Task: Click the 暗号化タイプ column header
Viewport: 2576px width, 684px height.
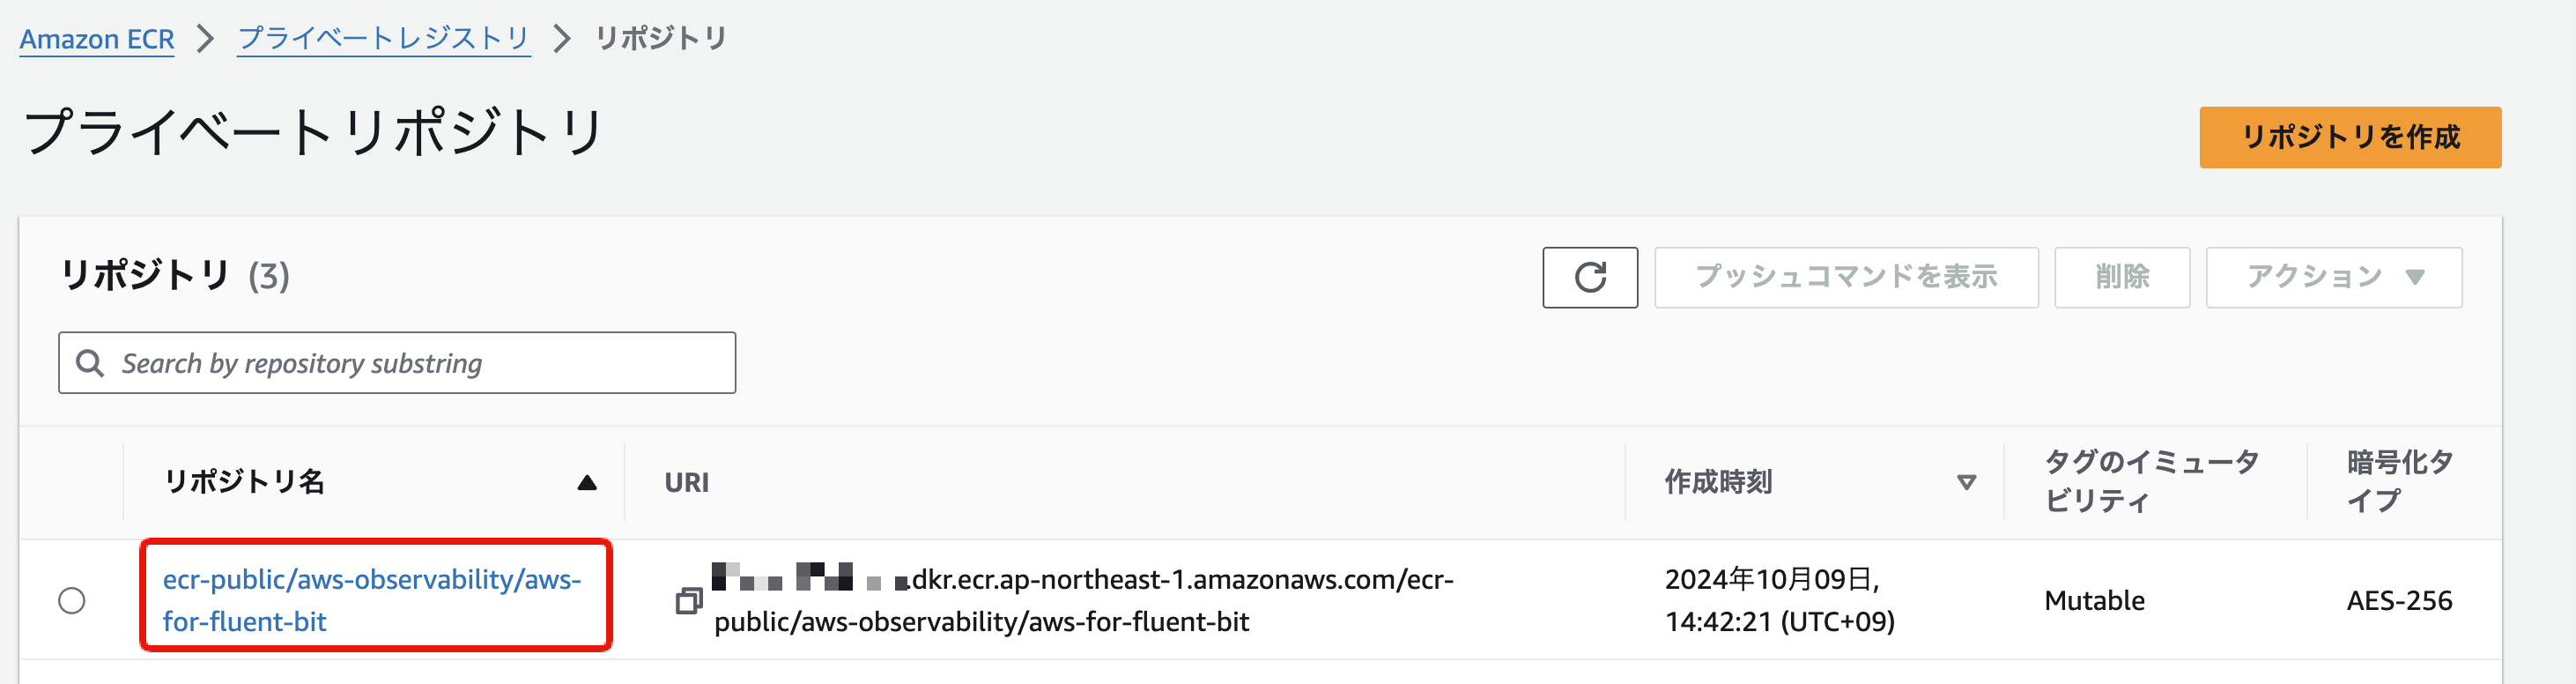Action: (x=2398, y=481)
